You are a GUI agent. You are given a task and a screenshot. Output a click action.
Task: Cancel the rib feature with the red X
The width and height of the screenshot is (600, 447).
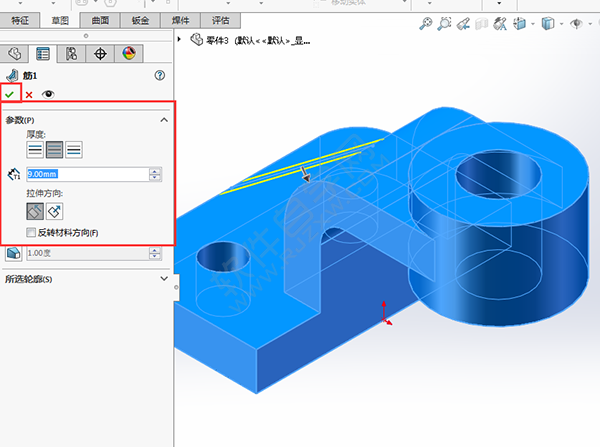click(29, 95)
